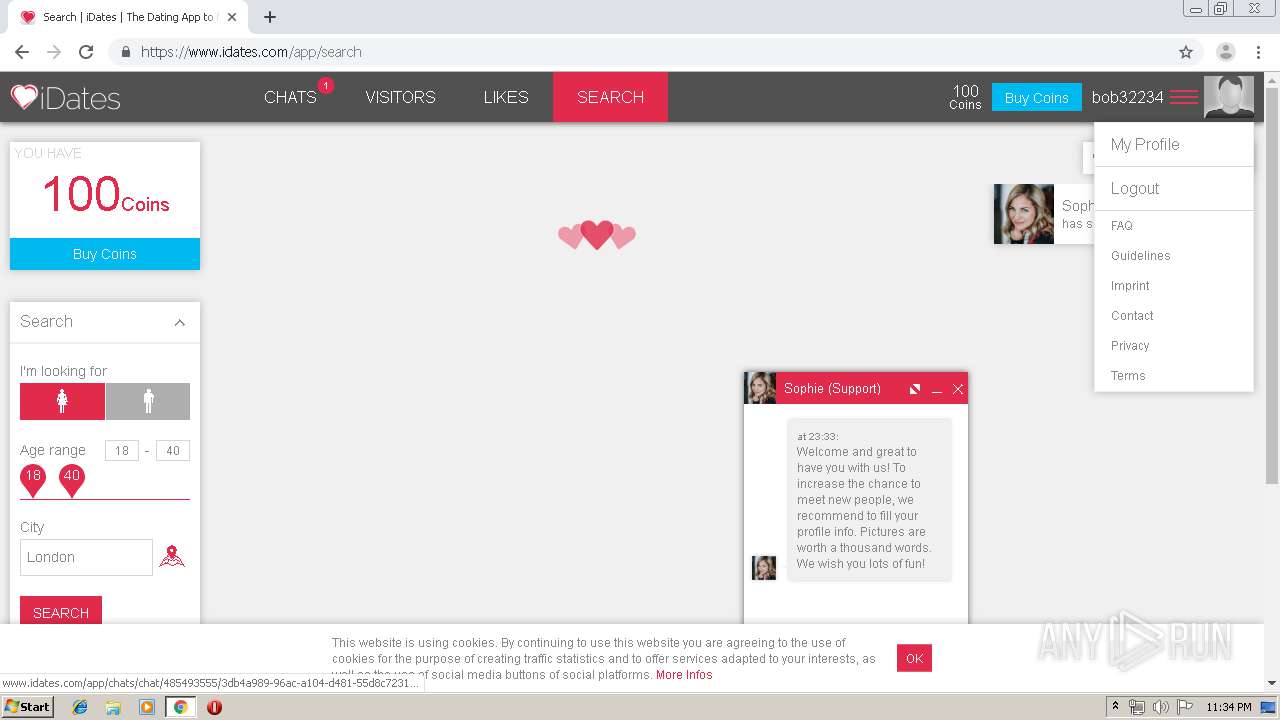
Task: Click the small Sophie avatar beside message
Action: (764, 568)
